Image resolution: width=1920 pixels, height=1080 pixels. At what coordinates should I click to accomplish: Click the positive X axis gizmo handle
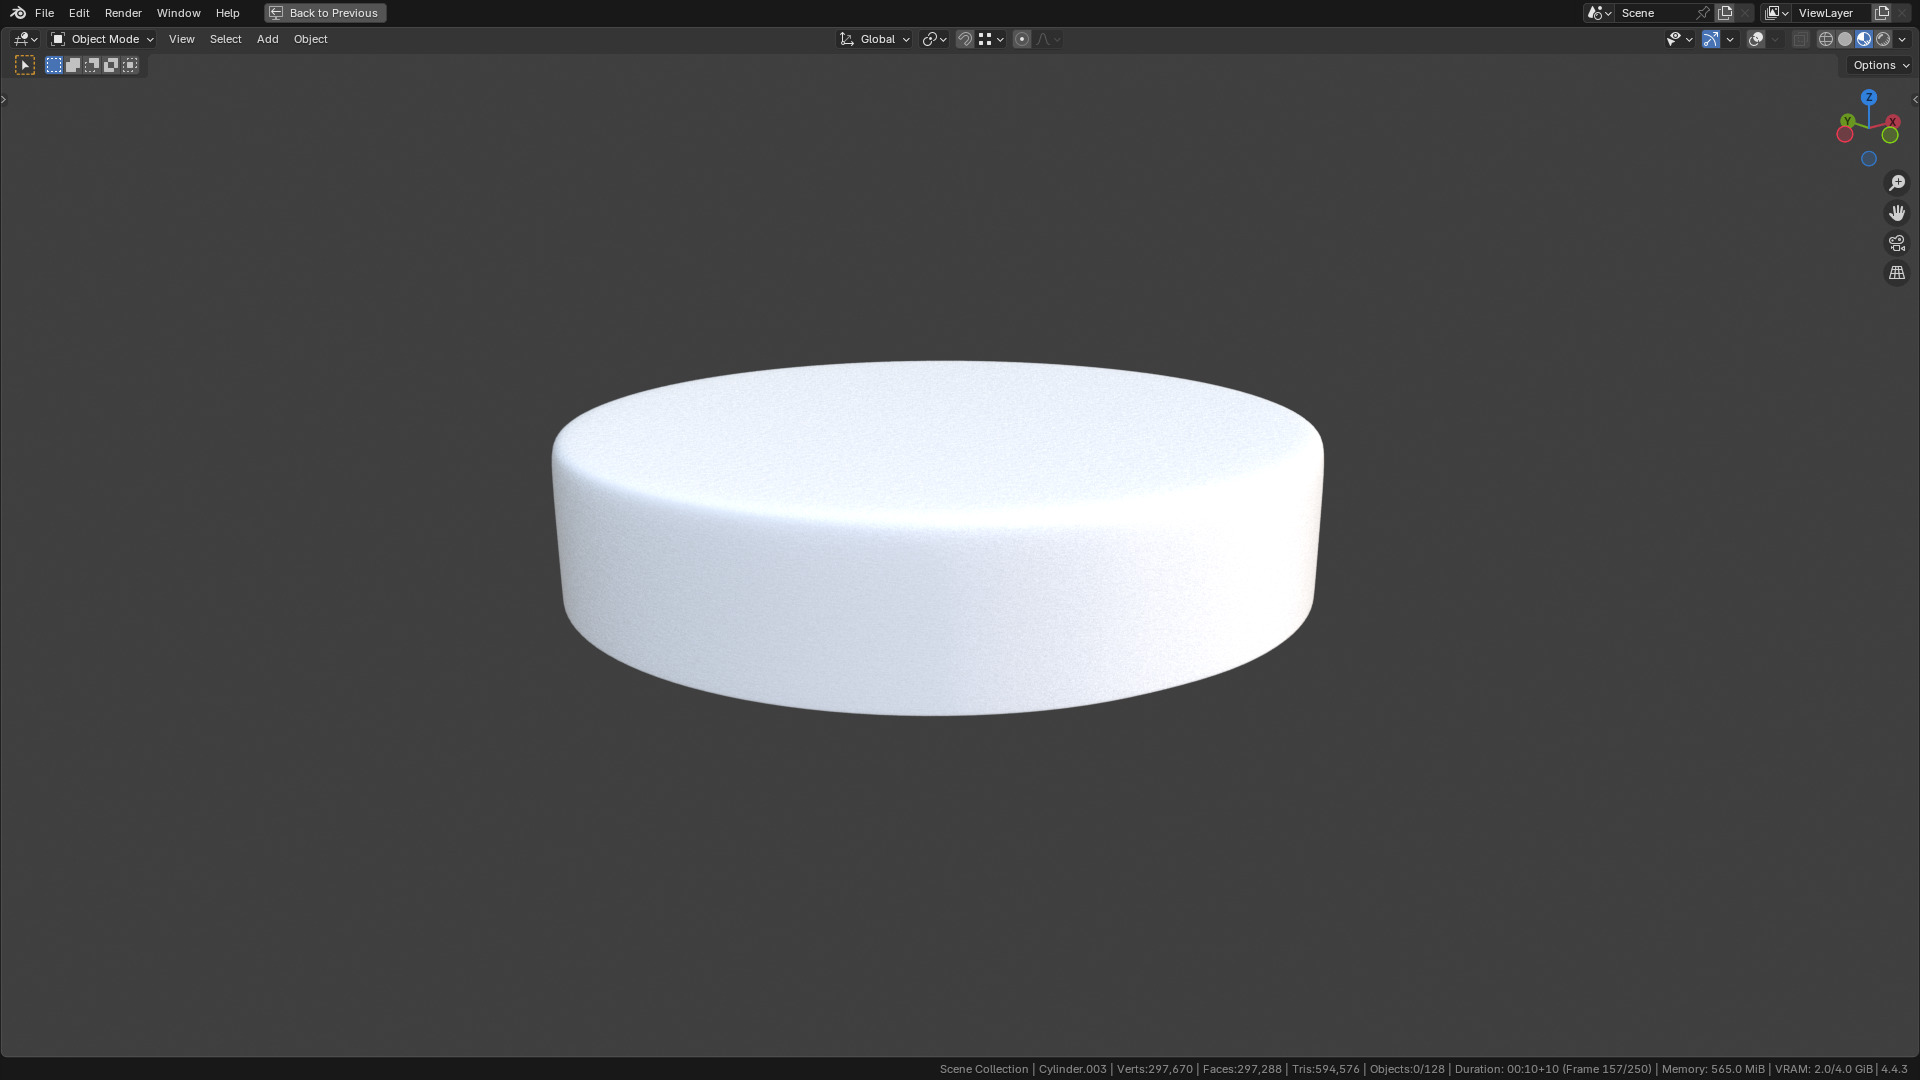click(1892, 122)
